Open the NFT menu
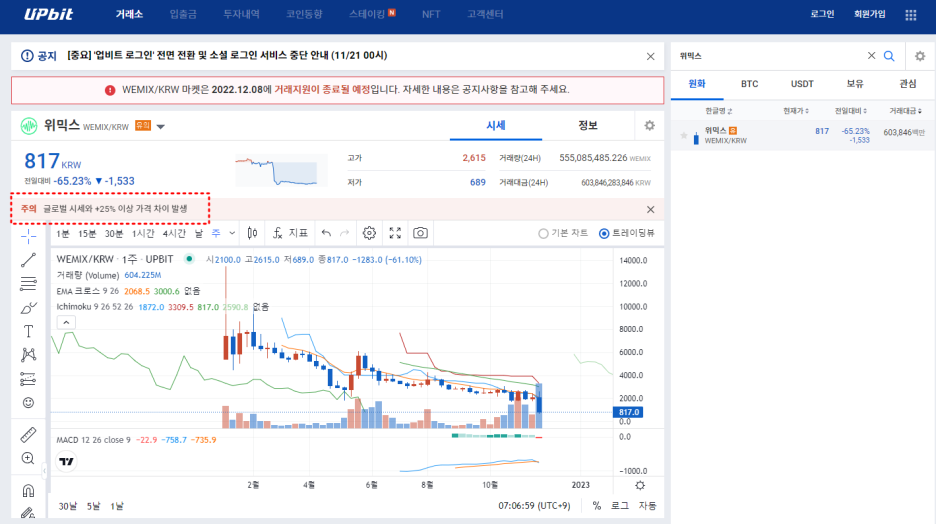Screen dimensions: 936x524 [x=431, y=14]
